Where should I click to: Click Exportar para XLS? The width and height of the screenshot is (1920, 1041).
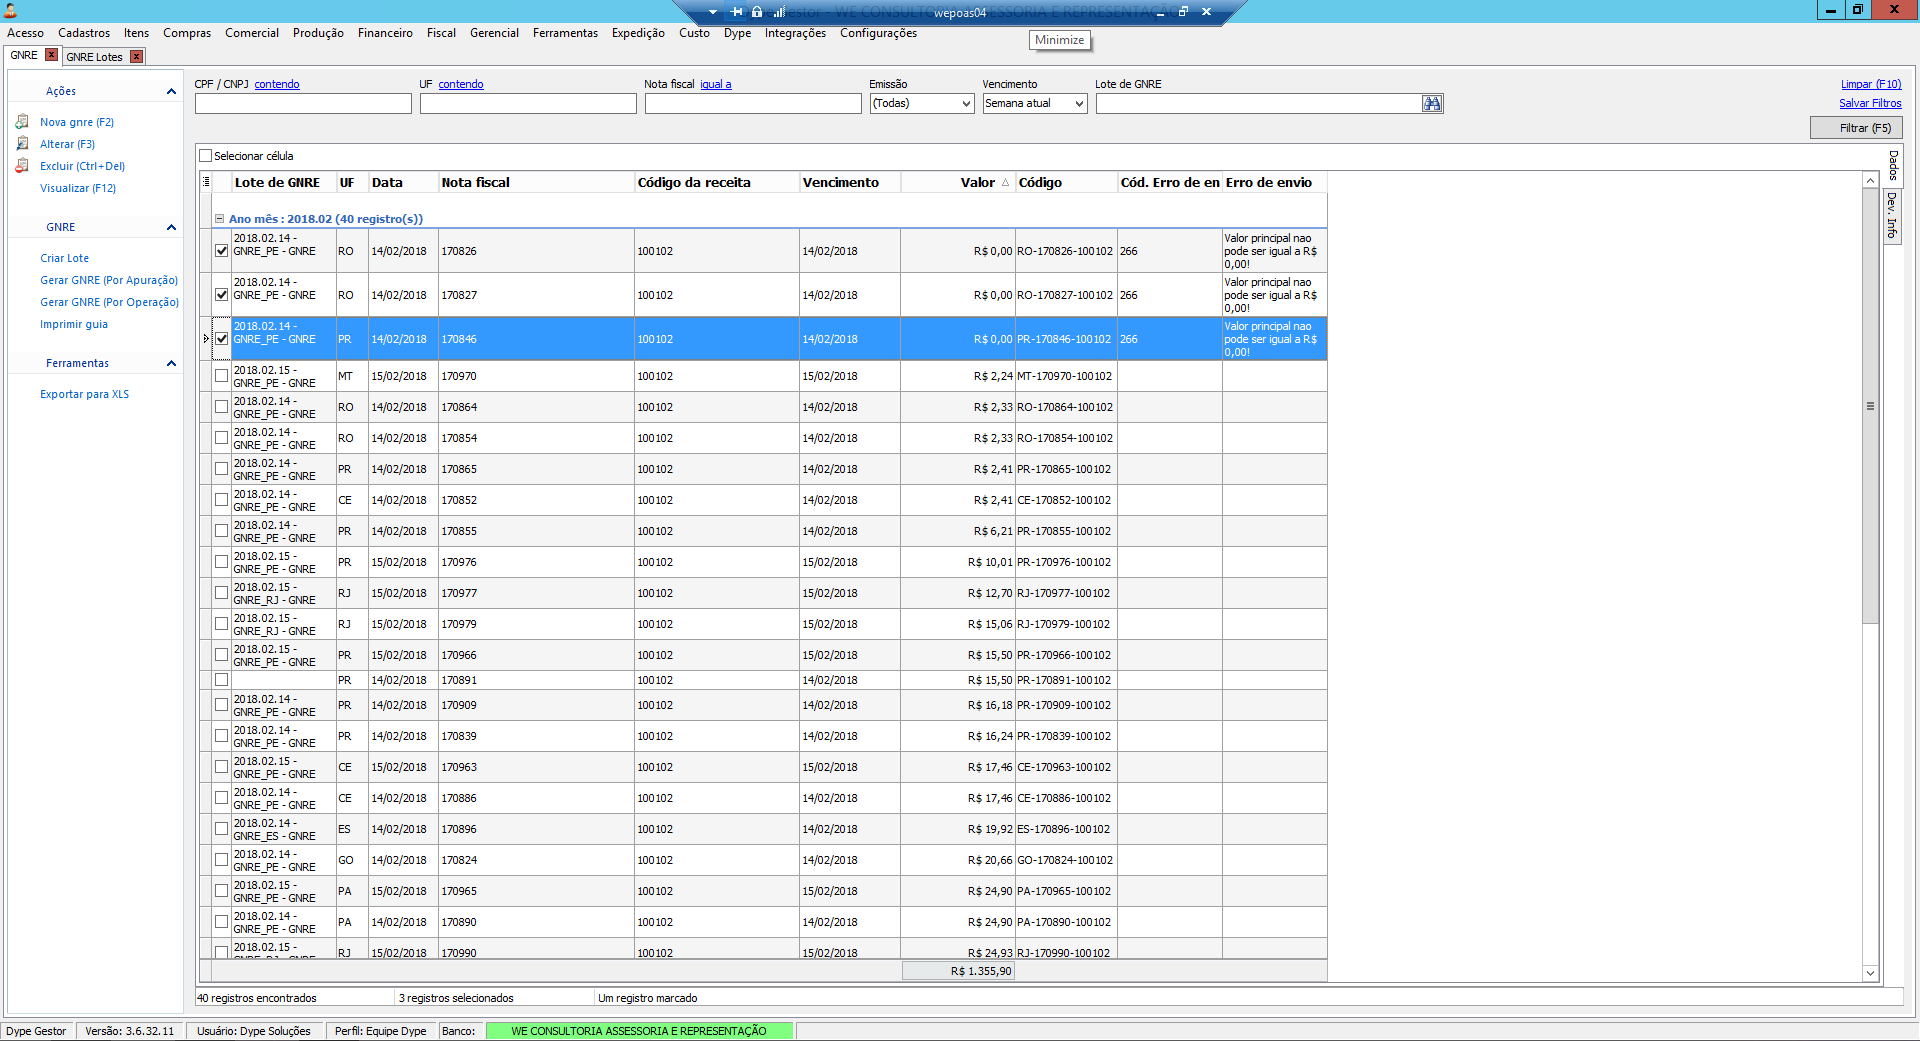coord(84,394)
